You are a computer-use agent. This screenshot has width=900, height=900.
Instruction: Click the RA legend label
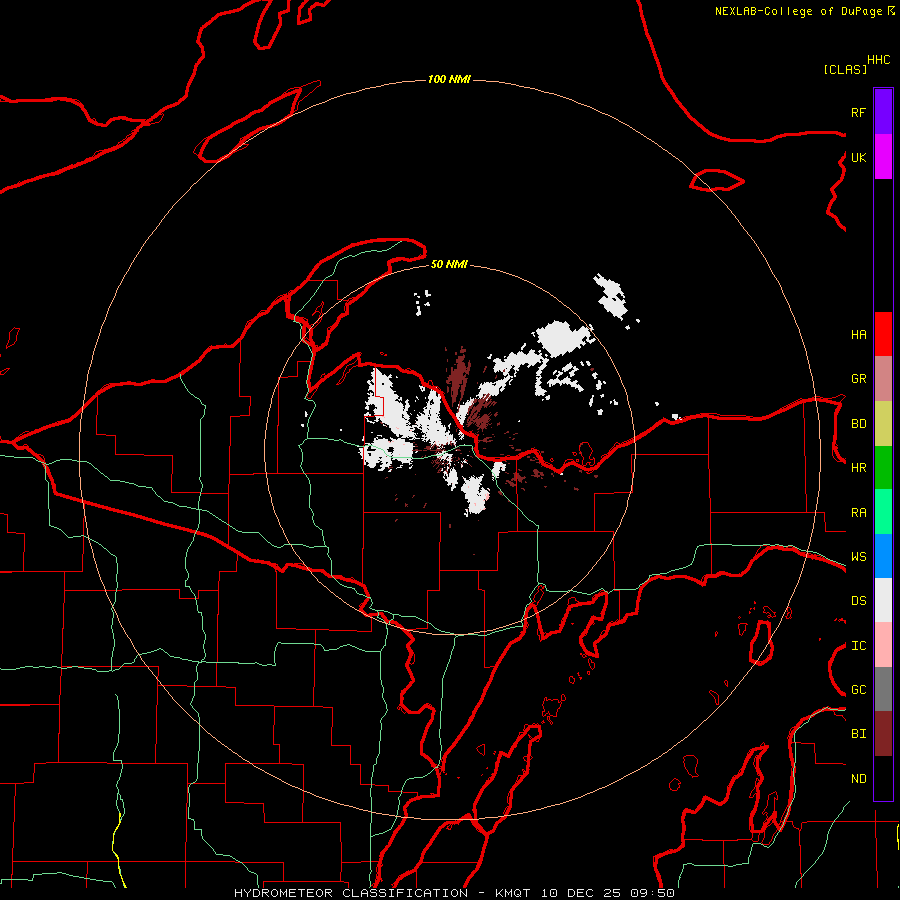click(858, 513)
